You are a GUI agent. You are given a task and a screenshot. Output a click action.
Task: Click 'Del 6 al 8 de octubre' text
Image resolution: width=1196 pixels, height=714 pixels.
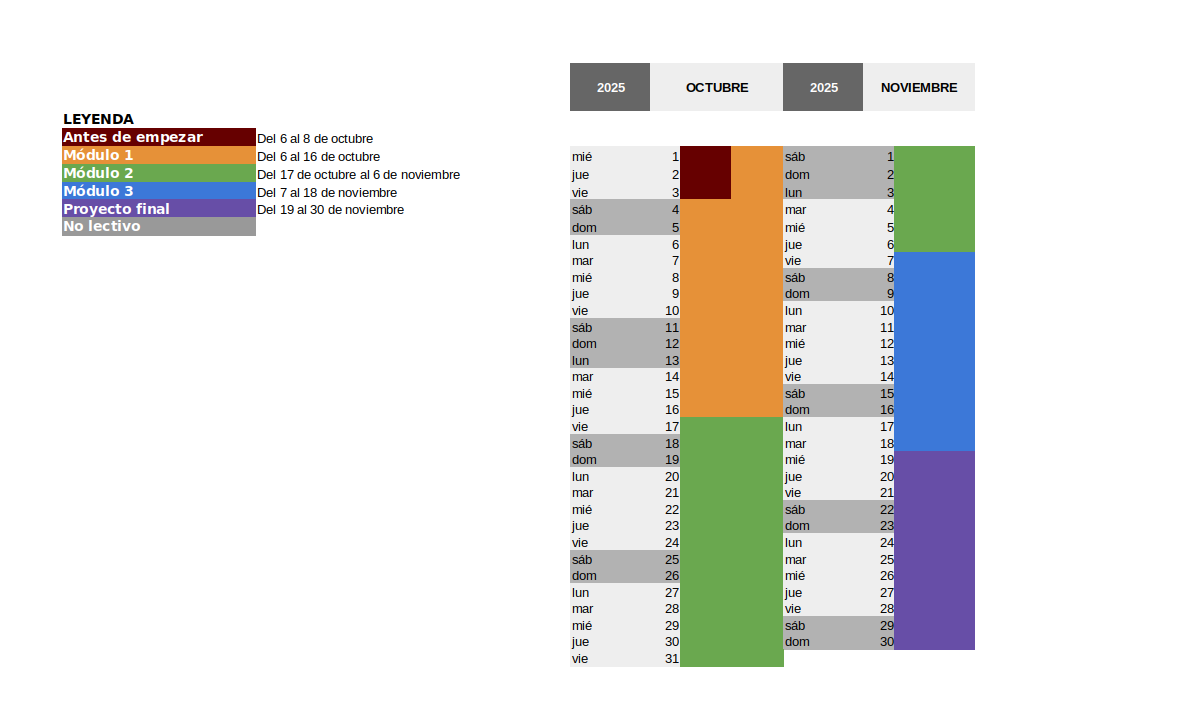click(x=315, y=139)
